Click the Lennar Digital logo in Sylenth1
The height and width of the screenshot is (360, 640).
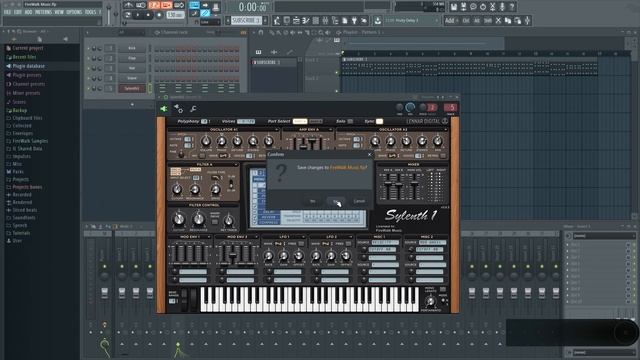(427, 121)
